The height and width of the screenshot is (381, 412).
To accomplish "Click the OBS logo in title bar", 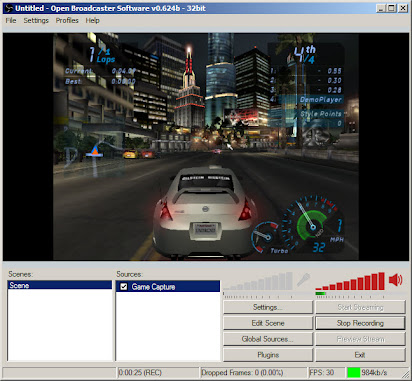I will 9,8.
